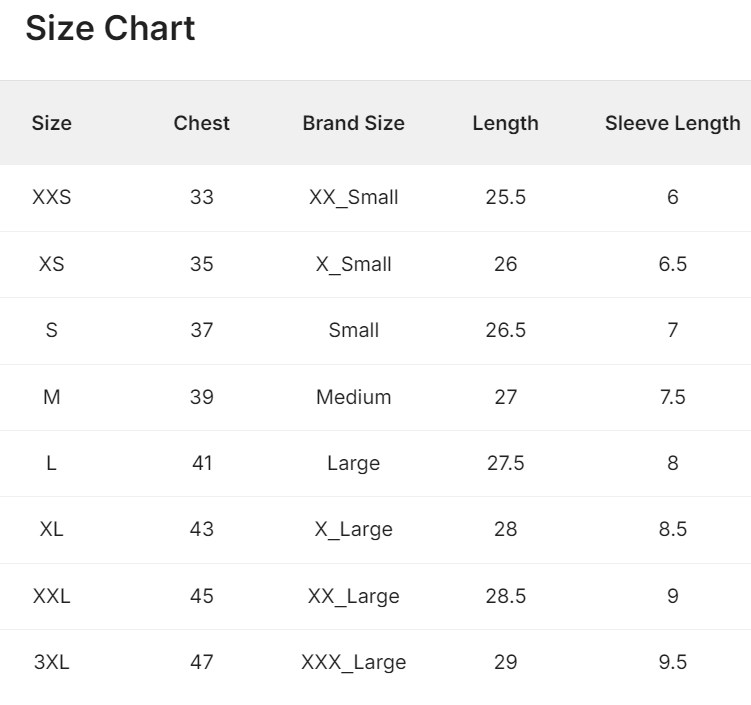Select the Brand Size column header
The height and width of the screenshot is (705, 751).
point(353,123)
